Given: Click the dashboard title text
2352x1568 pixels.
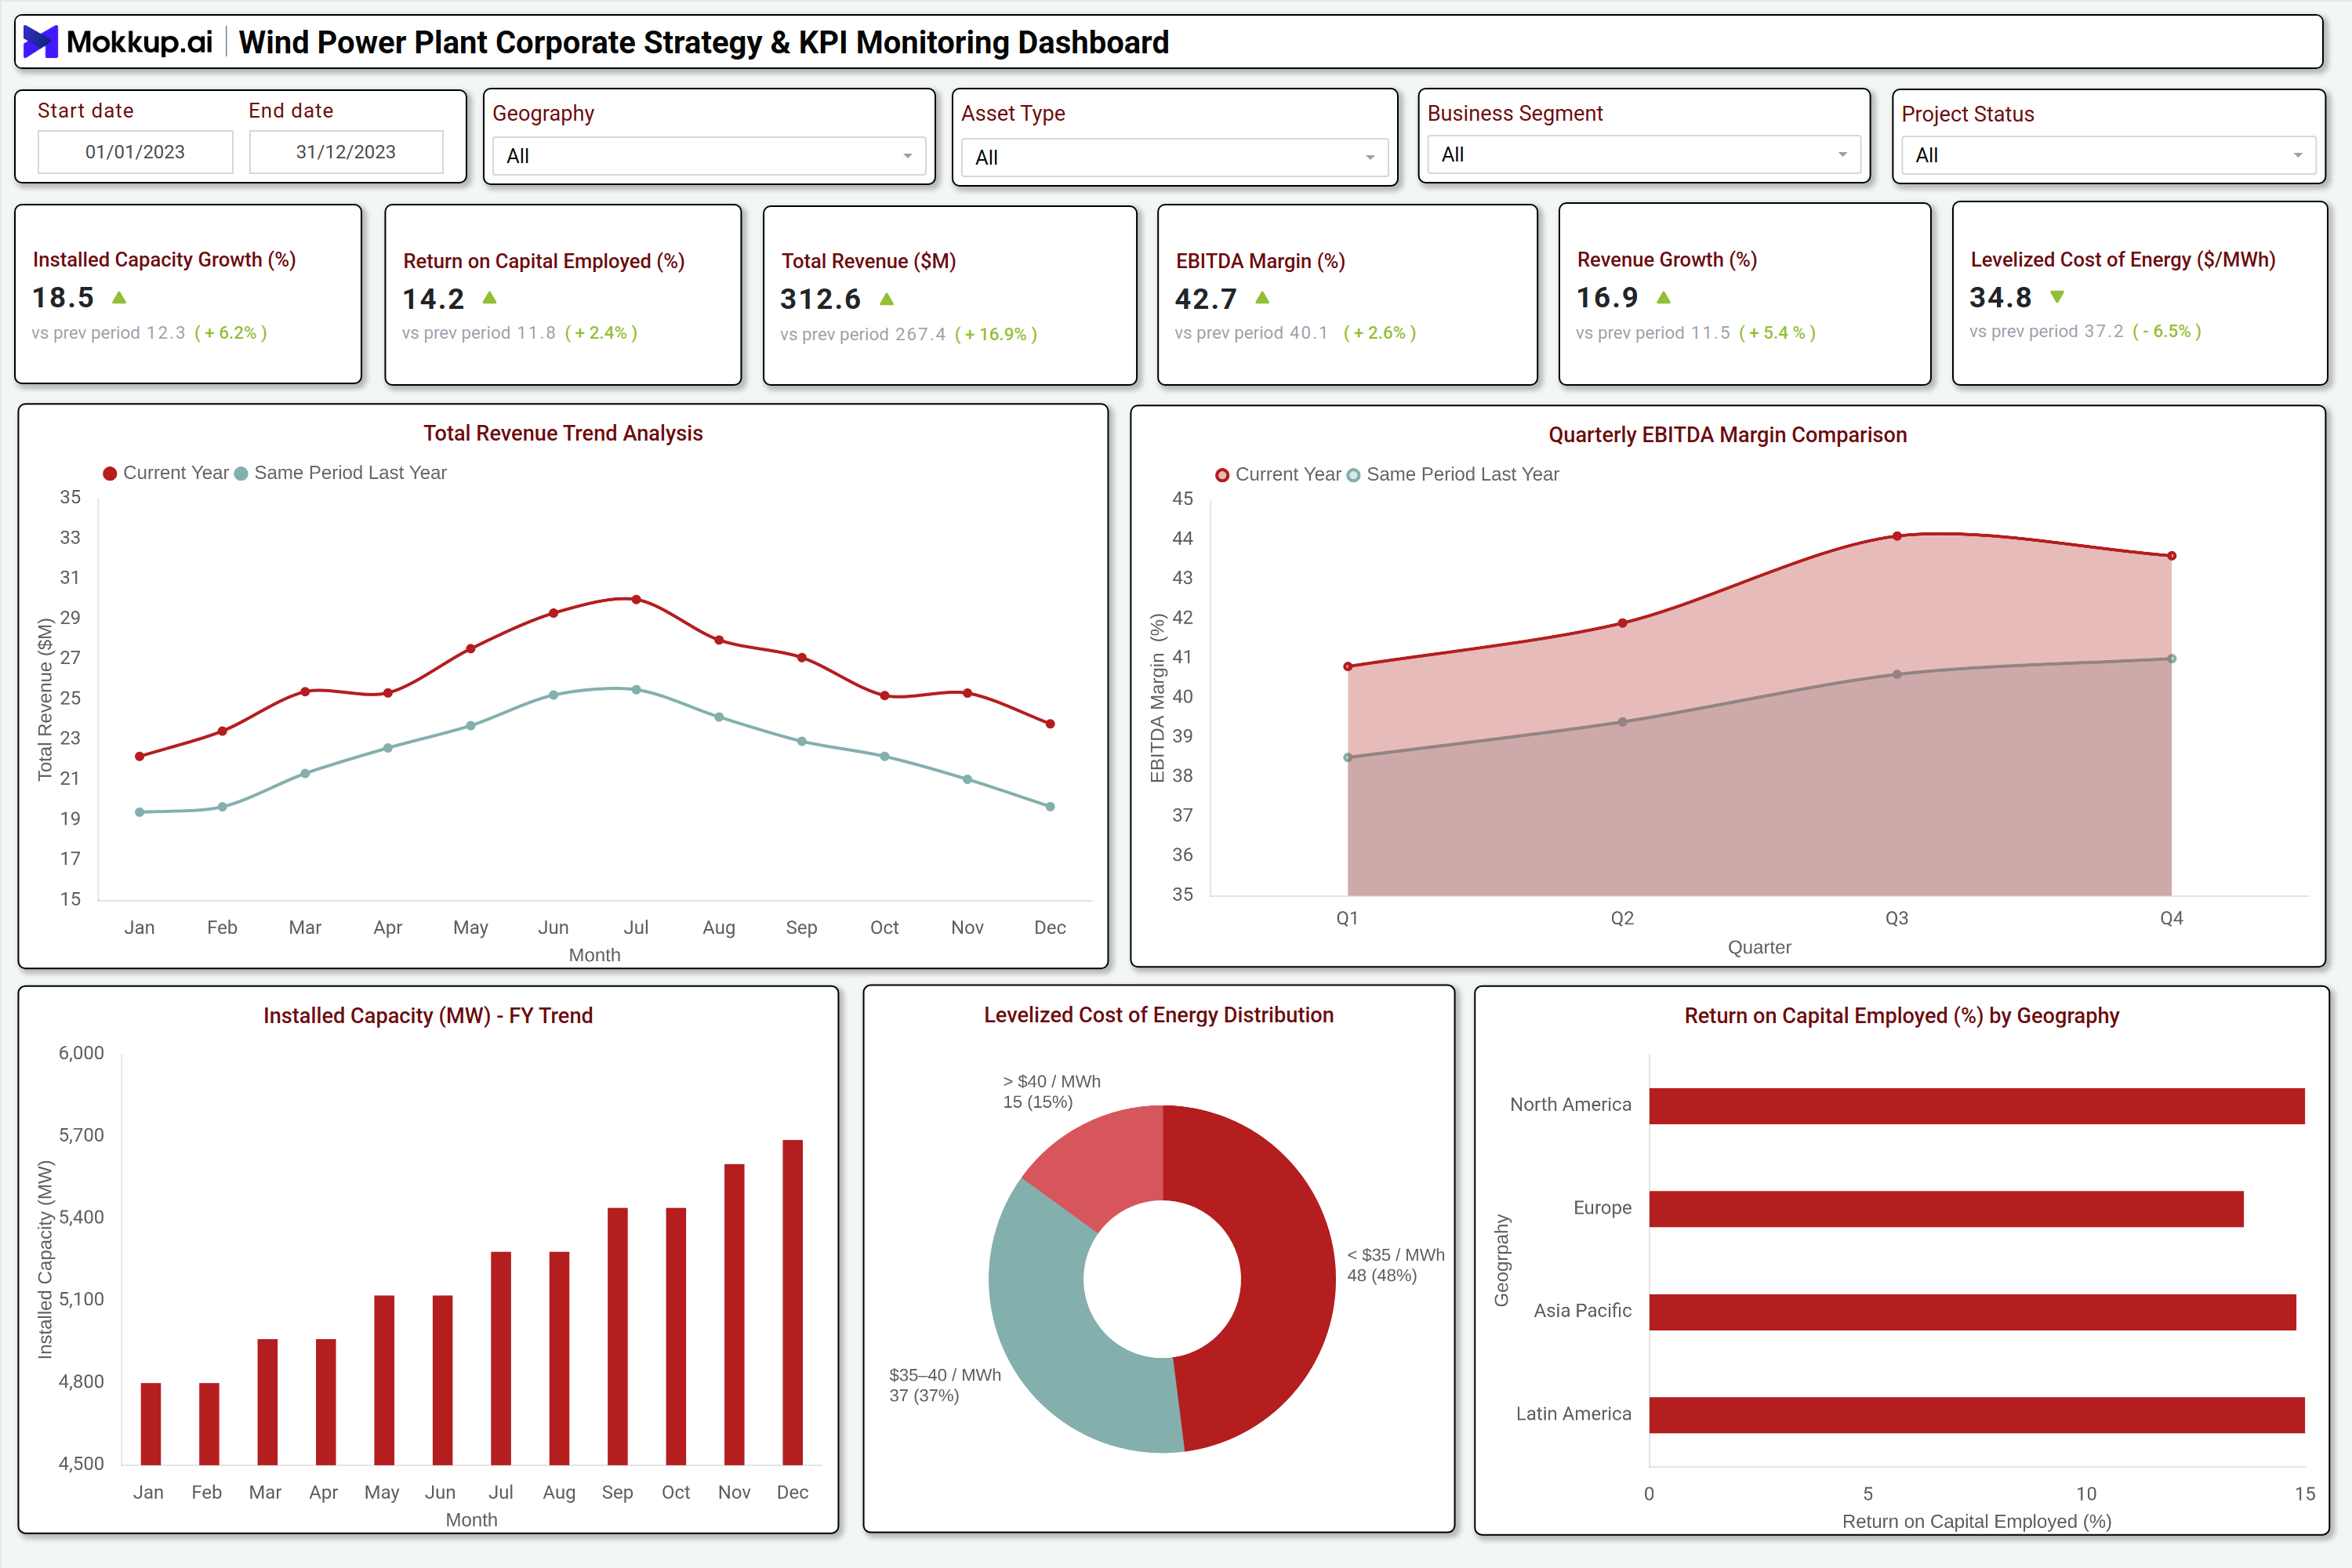Looking at the screenshot, I should click(703, 42).
